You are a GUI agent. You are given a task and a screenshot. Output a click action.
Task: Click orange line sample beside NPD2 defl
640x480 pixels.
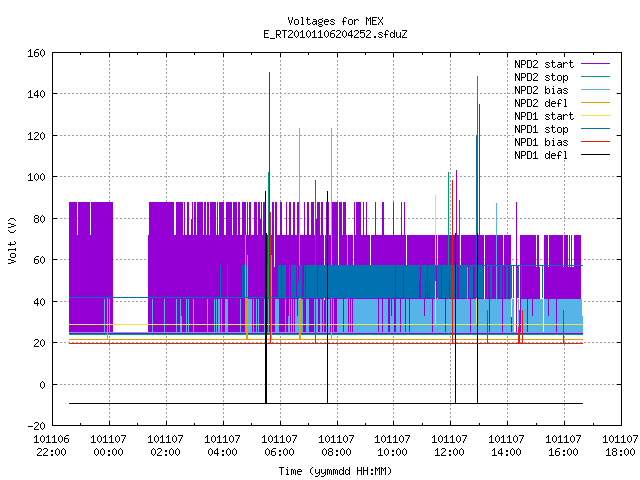[x=596, y=102]
